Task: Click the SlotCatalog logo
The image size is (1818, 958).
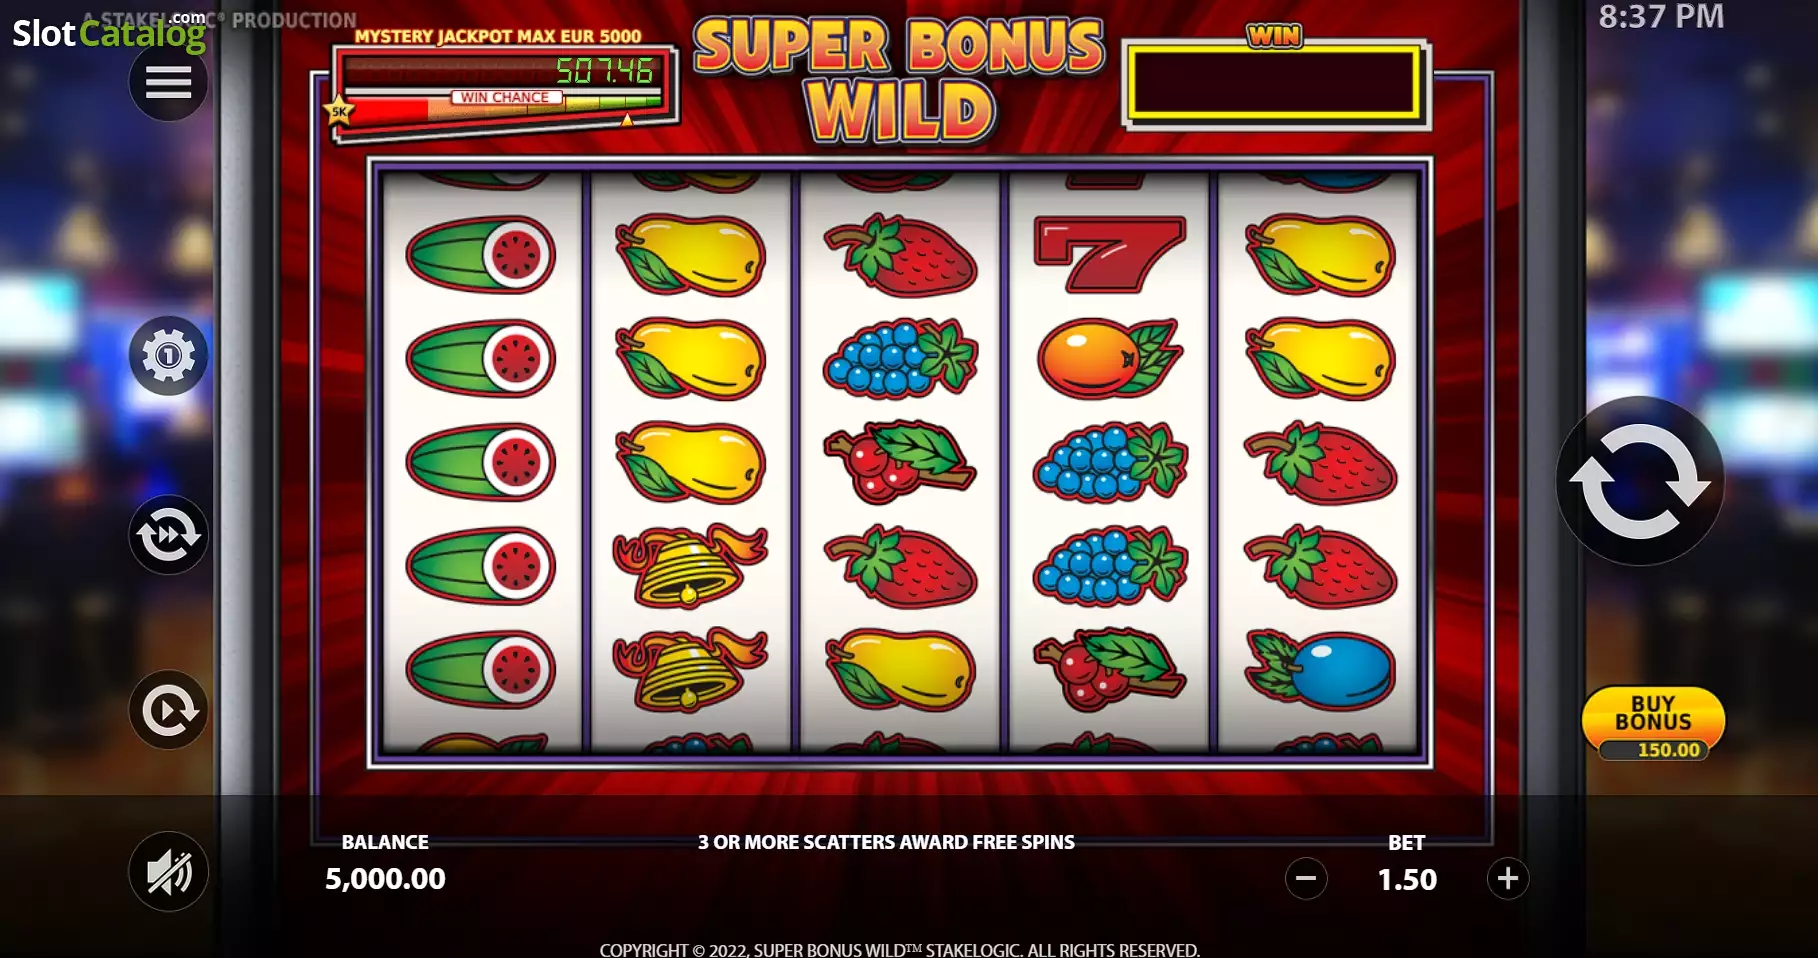Action: (109, 33)
